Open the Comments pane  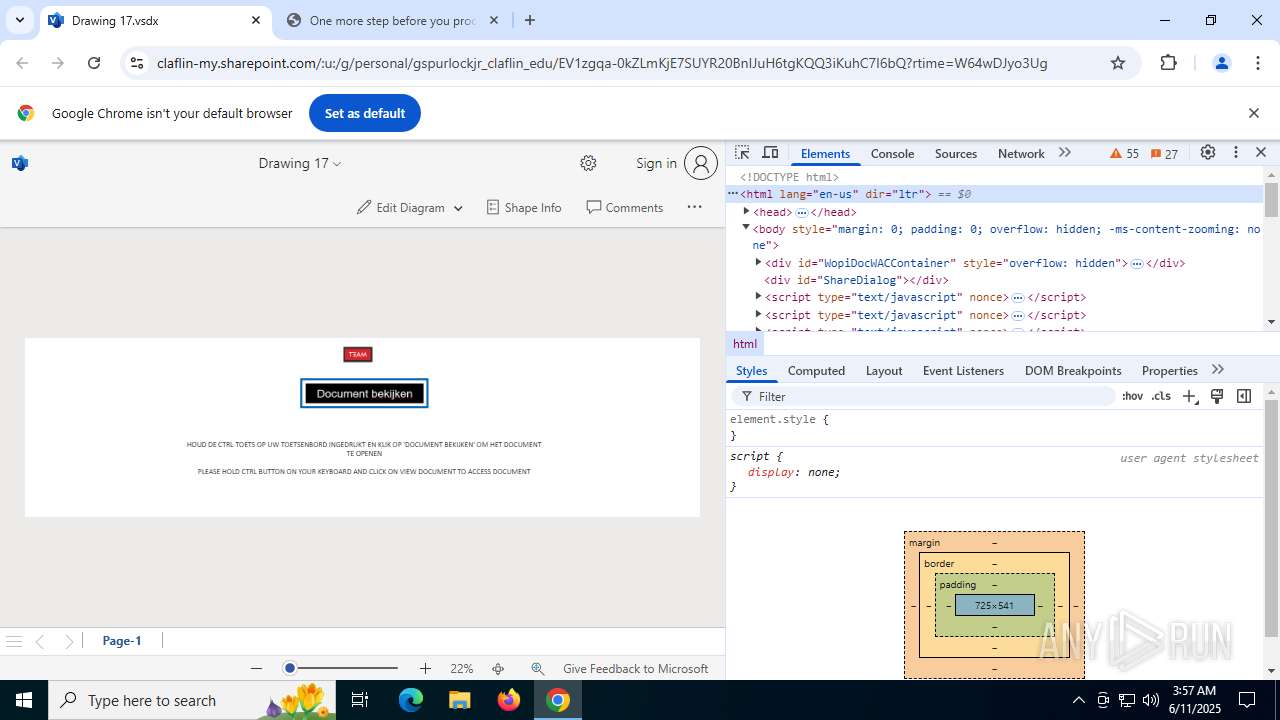click(625, 207)
